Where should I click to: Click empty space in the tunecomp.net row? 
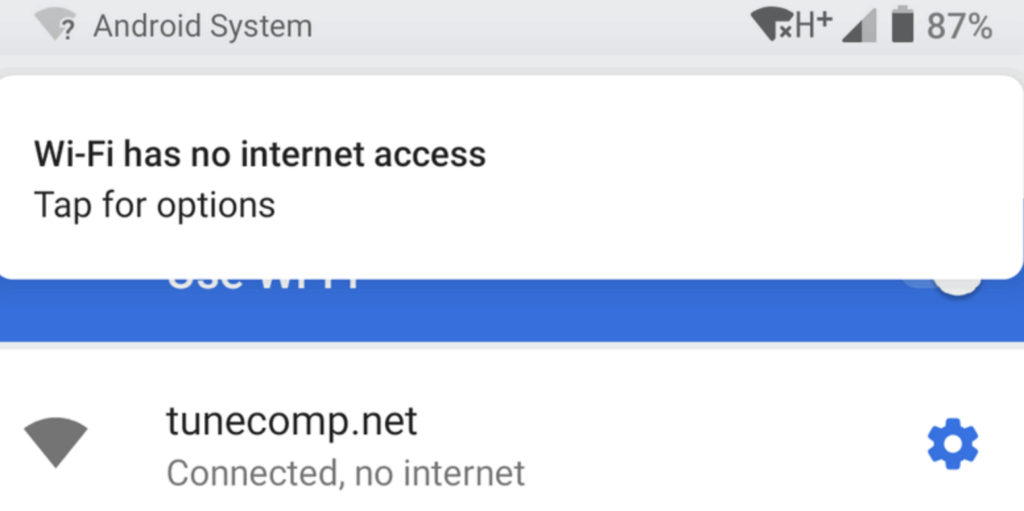click(x=700, y=445)
